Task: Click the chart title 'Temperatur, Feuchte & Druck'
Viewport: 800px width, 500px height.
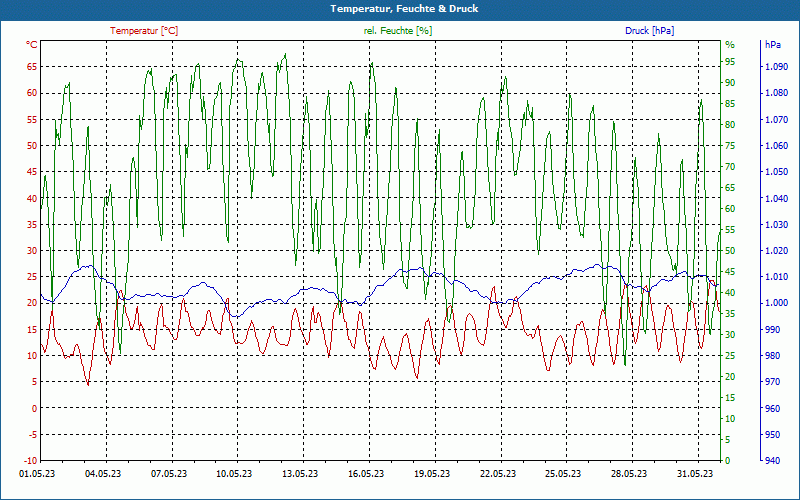Action: (x=404, y=9)
